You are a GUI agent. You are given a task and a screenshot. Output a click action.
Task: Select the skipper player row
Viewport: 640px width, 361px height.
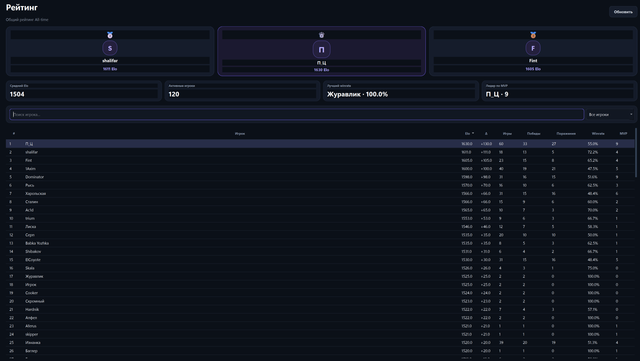pyautogui.click(x=320, y=334)
